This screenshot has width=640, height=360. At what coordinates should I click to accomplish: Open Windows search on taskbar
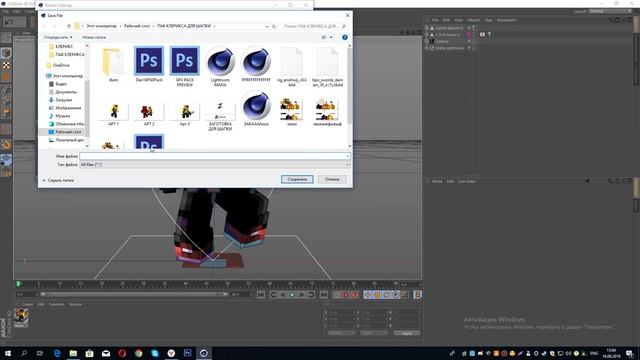pos(24,353)
